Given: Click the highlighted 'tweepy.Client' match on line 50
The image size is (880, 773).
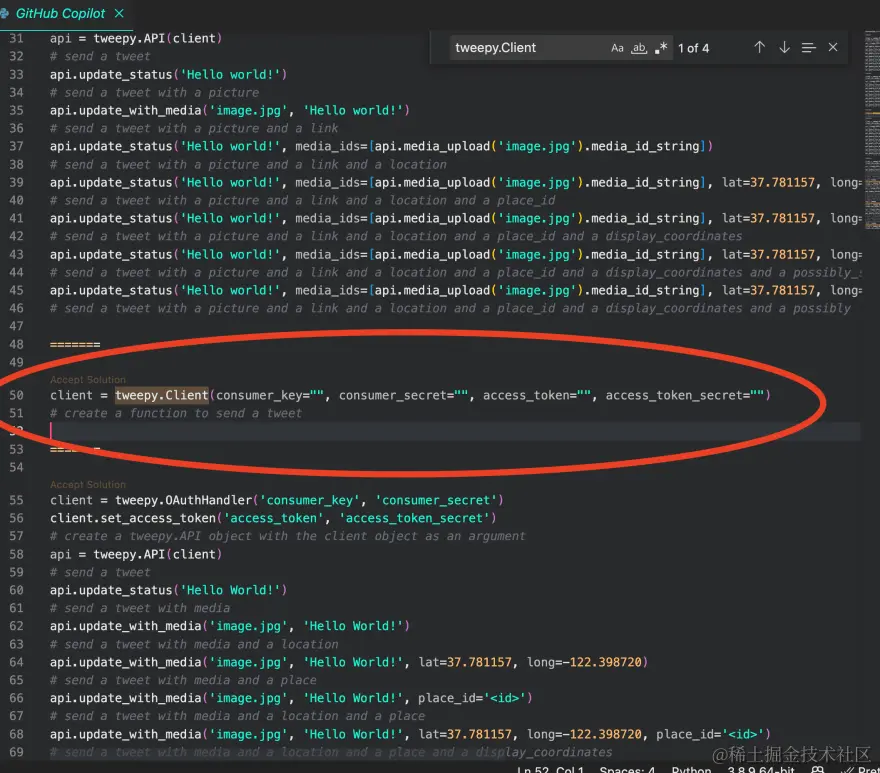Looking at the screenshot, I should pyautogui.click(x=162, y=395).
